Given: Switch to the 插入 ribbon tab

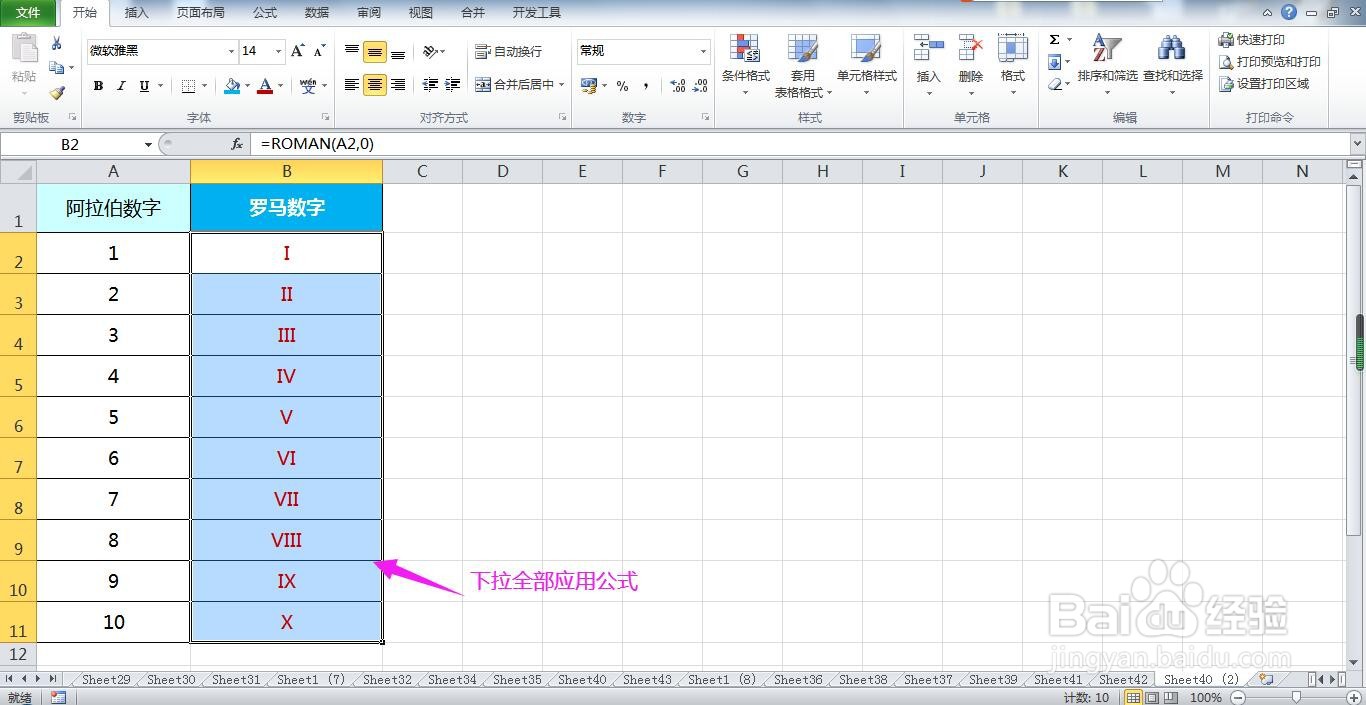Looking at the screenshot, I should (x=136, y=12).
